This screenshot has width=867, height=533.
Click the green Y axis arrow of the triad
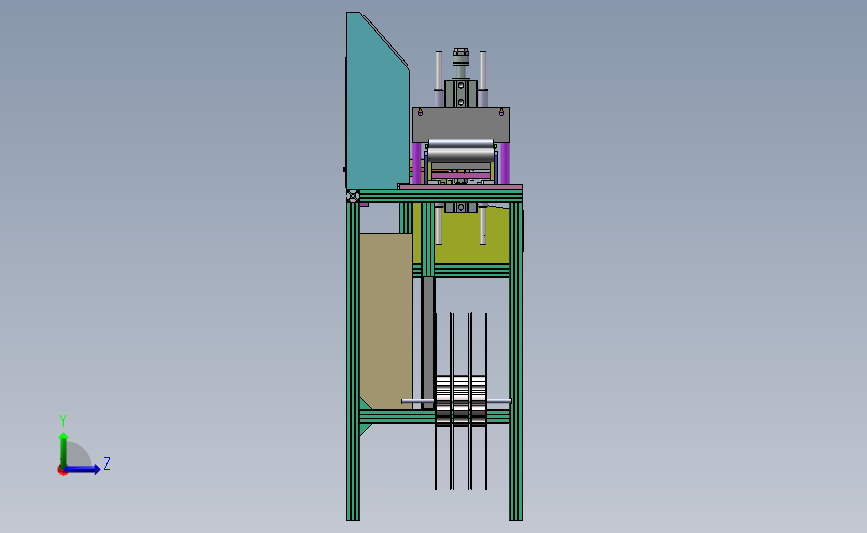[x=64, y=449]
